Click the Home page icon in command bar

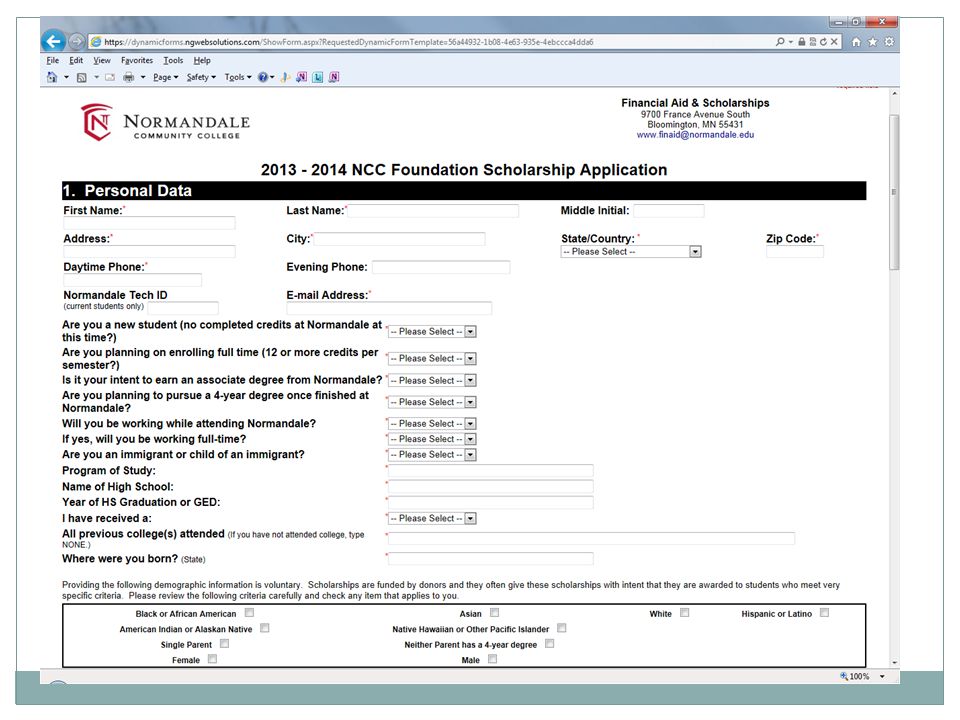click(52, 77)
